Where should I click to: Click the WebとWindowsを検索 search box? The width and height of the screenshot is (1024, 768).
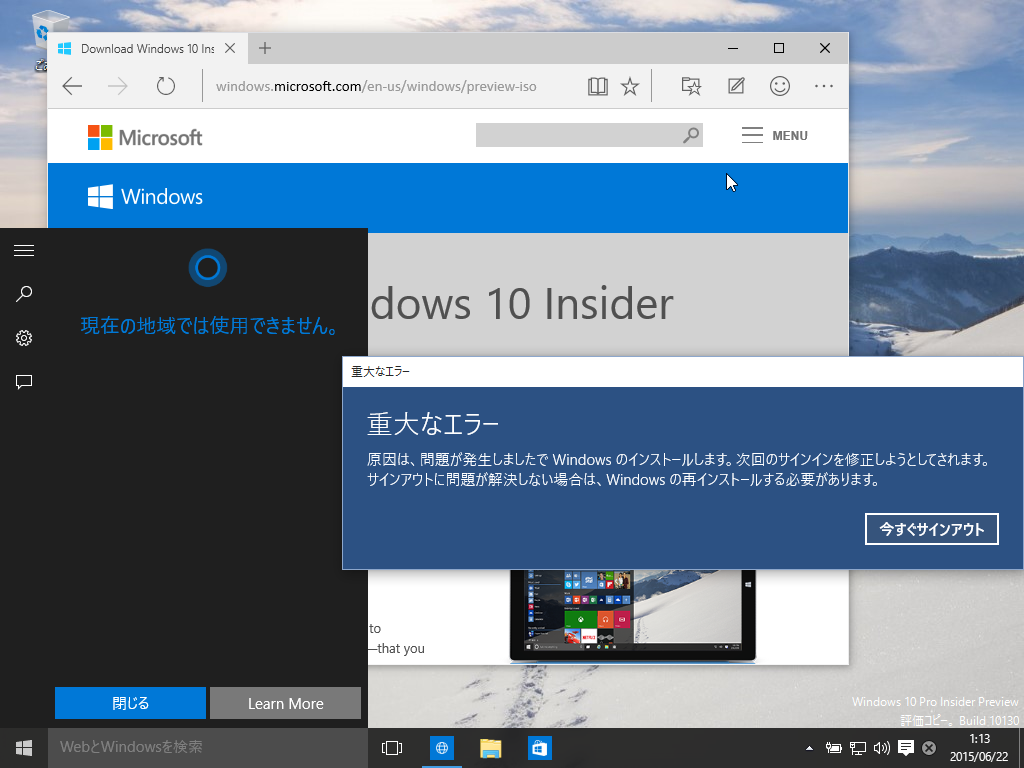pos(208,748)
